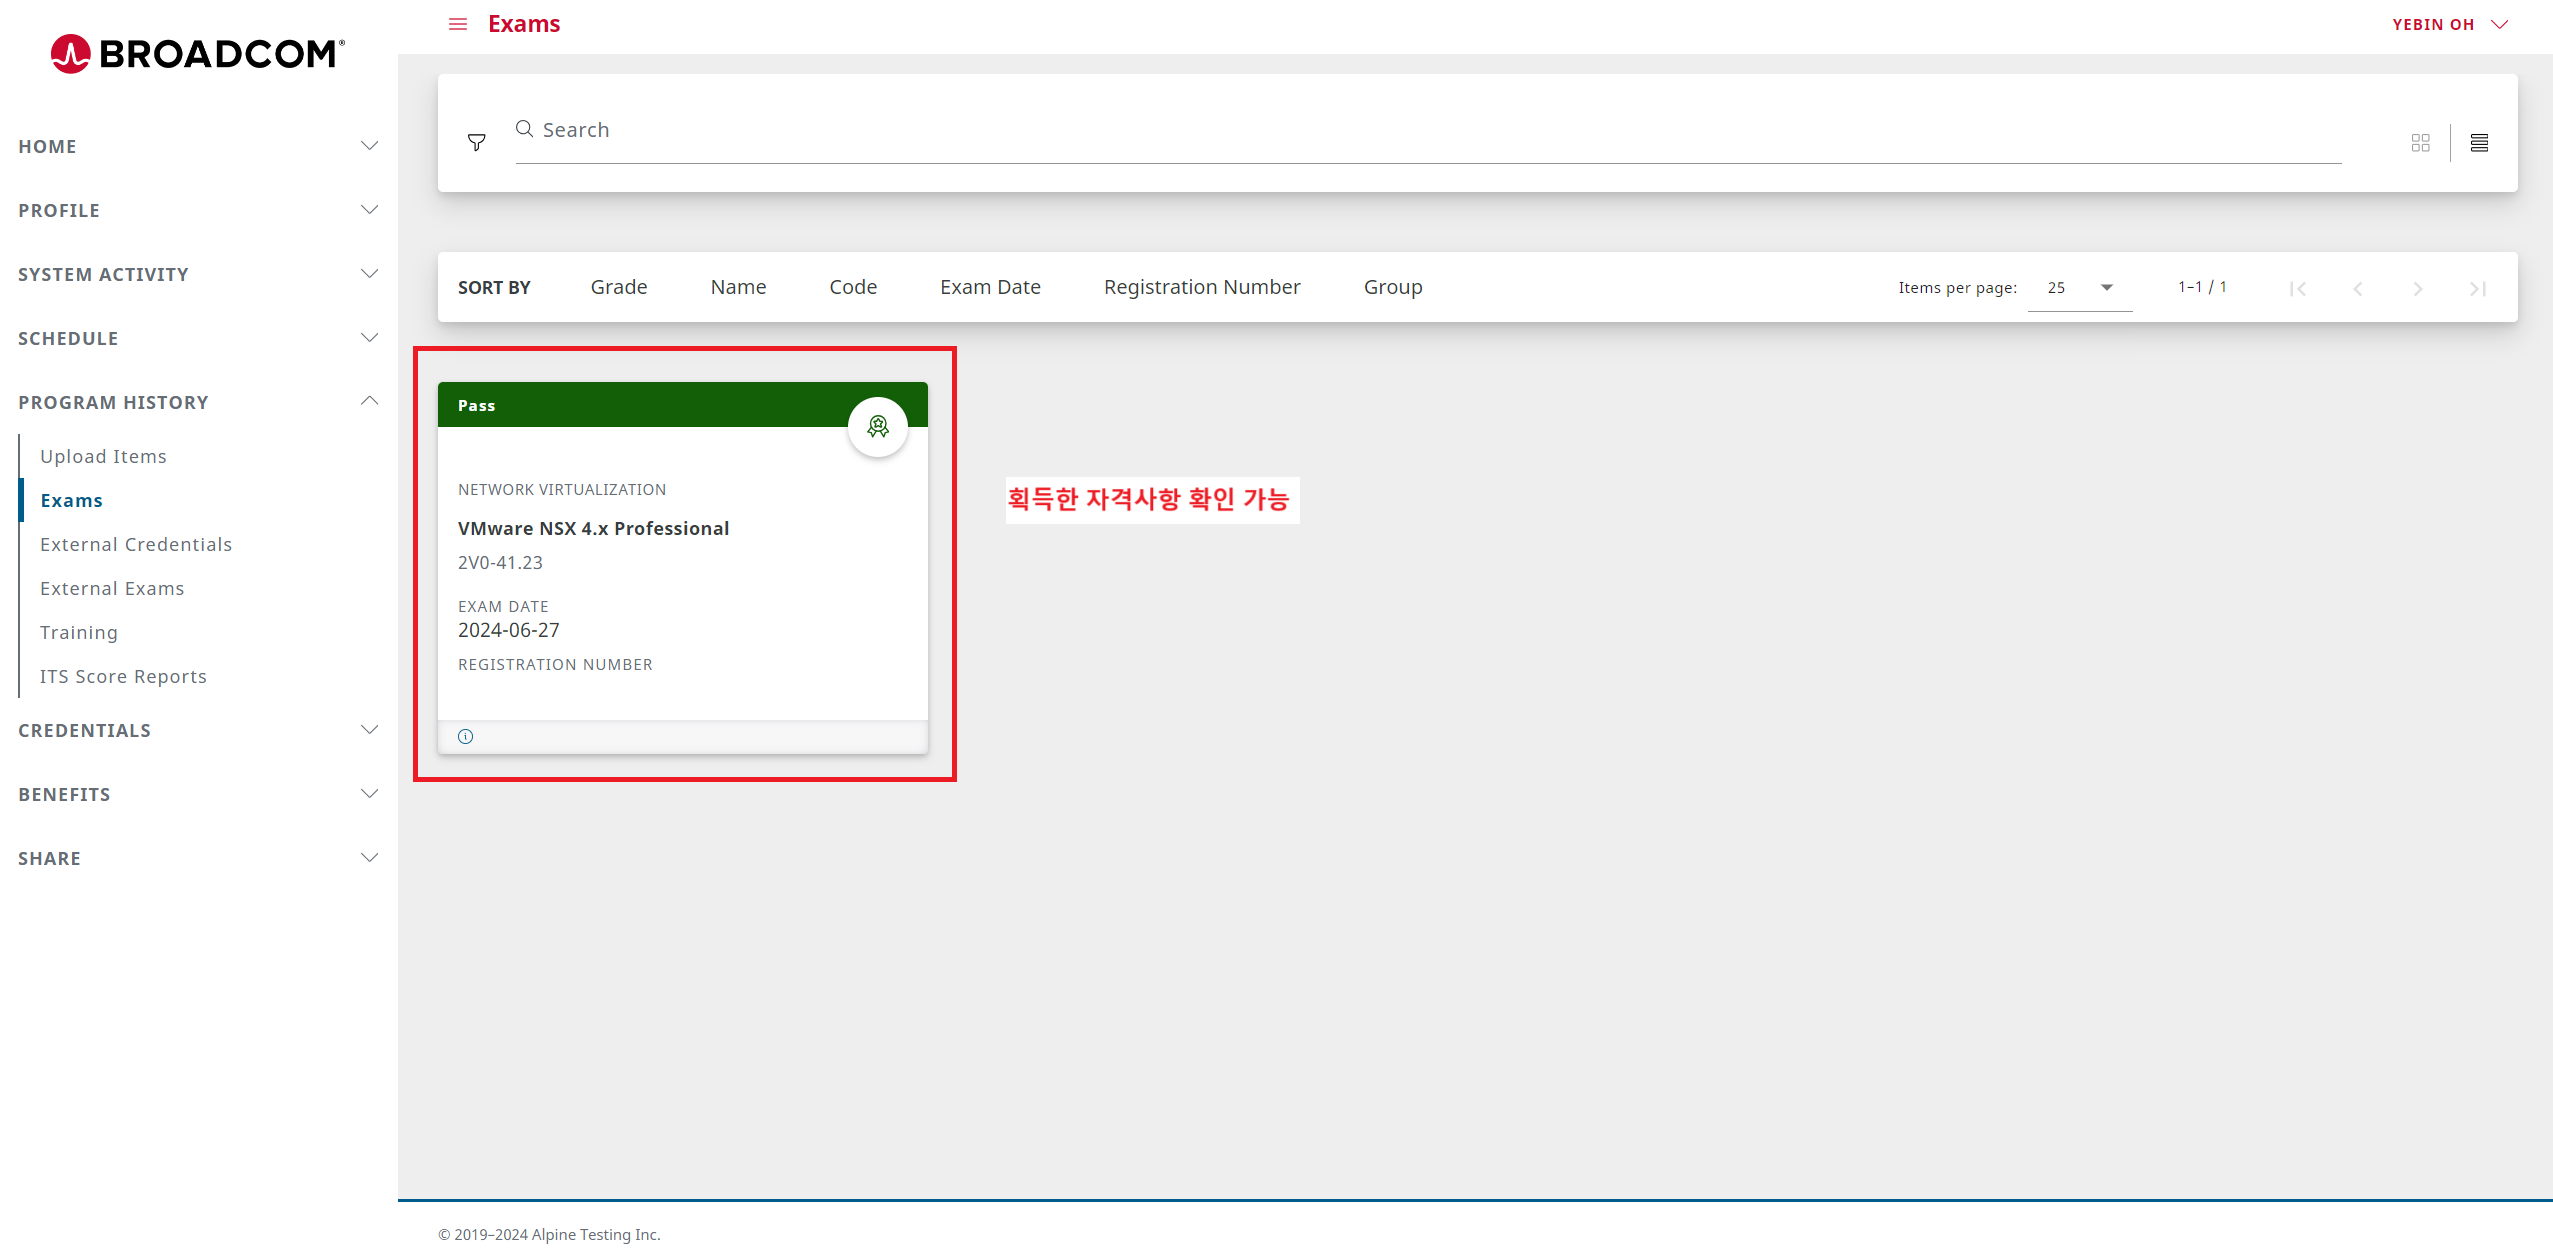Switch to grid card view icon

(2420, 143)
